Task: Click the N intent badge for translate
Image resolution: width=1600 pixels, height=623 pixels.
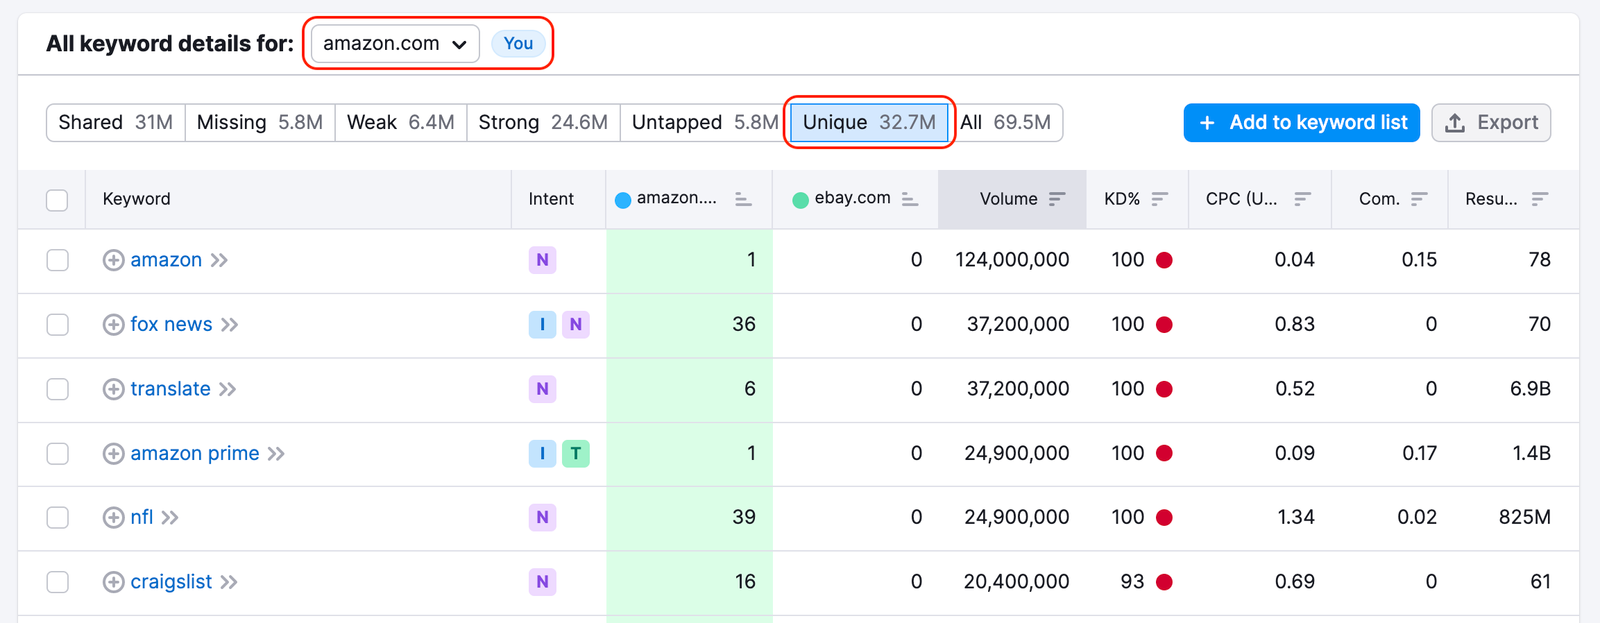Action: pyautogui.click(x=542, y=389)
